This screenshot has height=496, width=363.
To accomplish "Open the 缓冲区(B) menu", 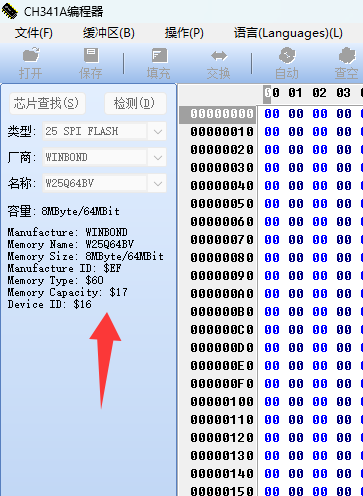I will [109, 33].
